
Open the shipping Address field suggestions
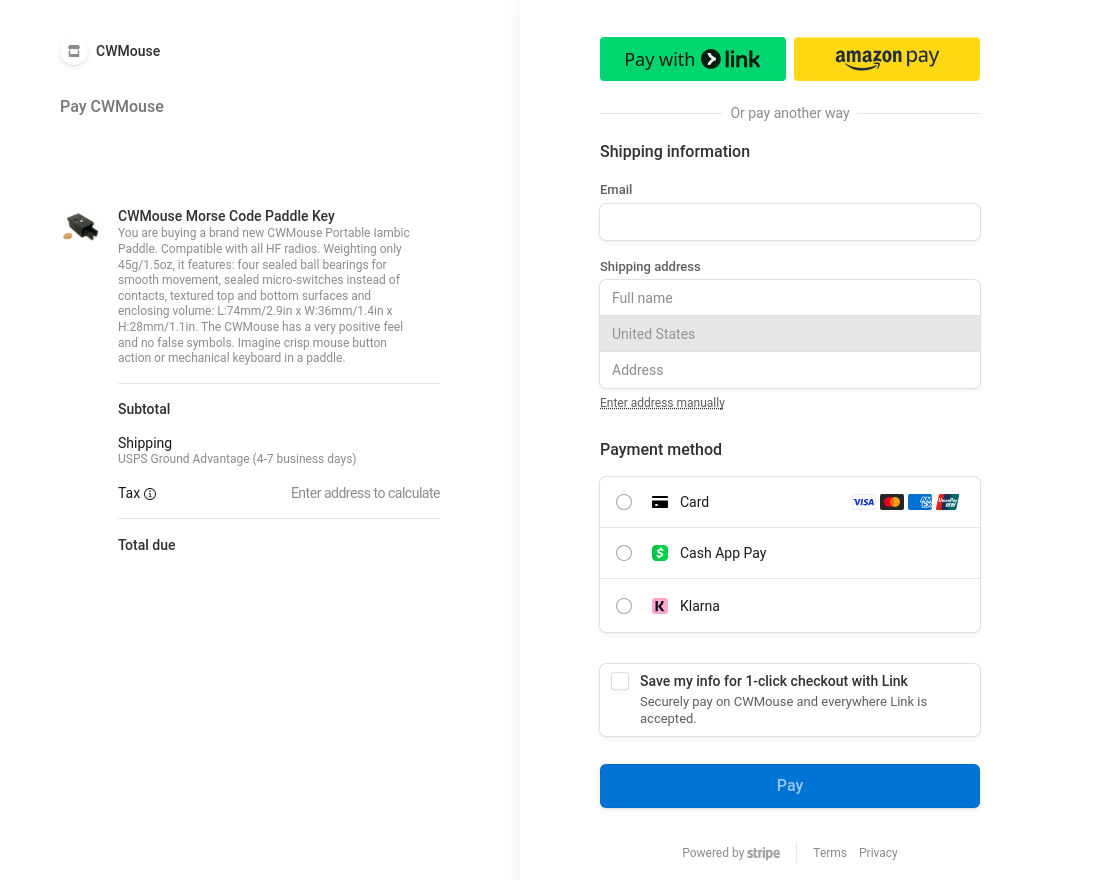(790, 370)
